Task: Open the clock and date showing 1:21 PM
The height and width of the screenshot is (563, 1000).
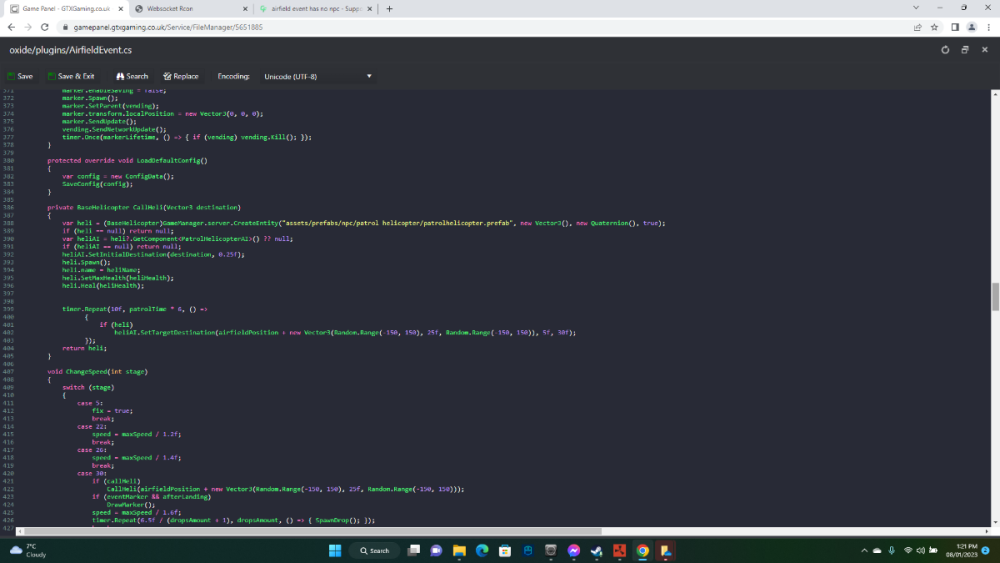Action: (x=962, y=550)
